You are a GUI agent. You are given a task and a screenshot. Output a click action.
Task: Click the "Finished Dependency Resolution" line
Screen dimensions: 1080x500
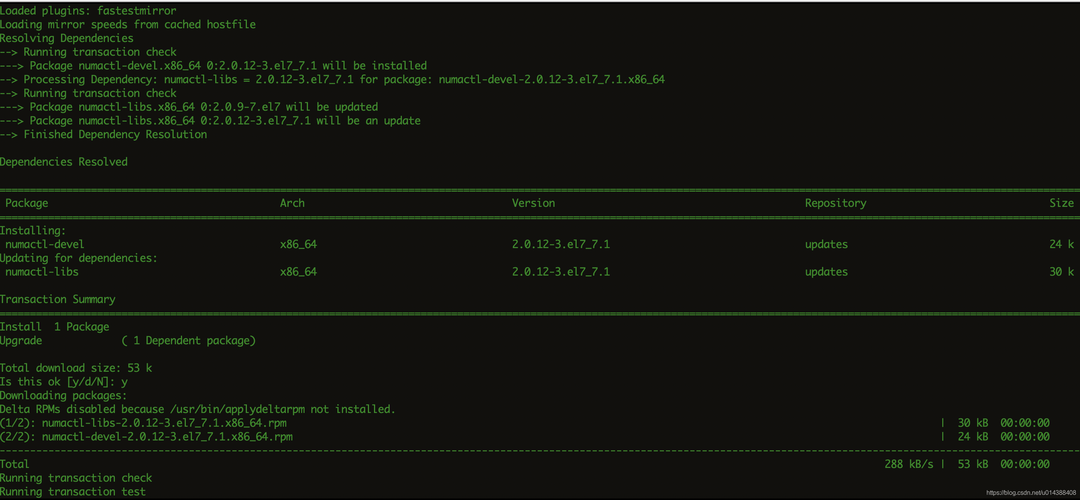tap(104, 134)
